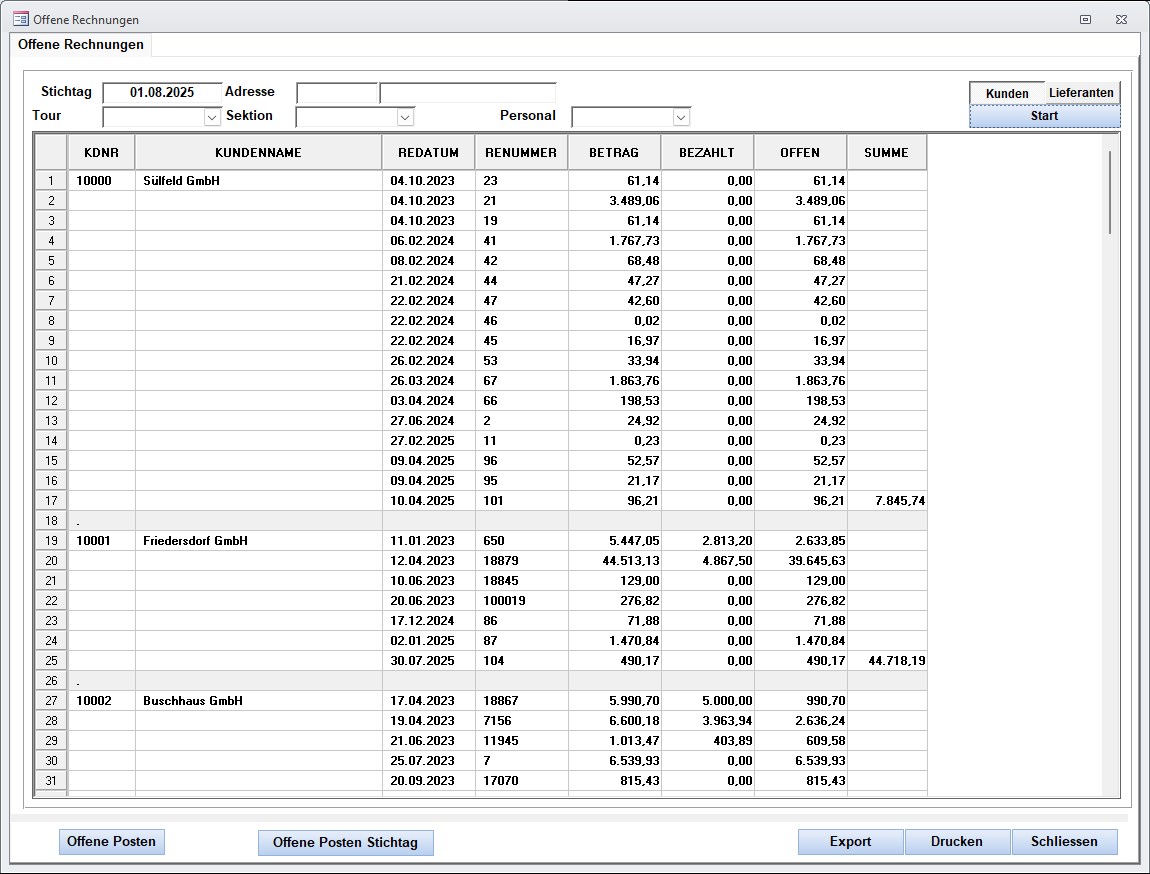
Task: Open Offene Posten Stichtag
Action: pyautogui.click(x=345, y=843)
